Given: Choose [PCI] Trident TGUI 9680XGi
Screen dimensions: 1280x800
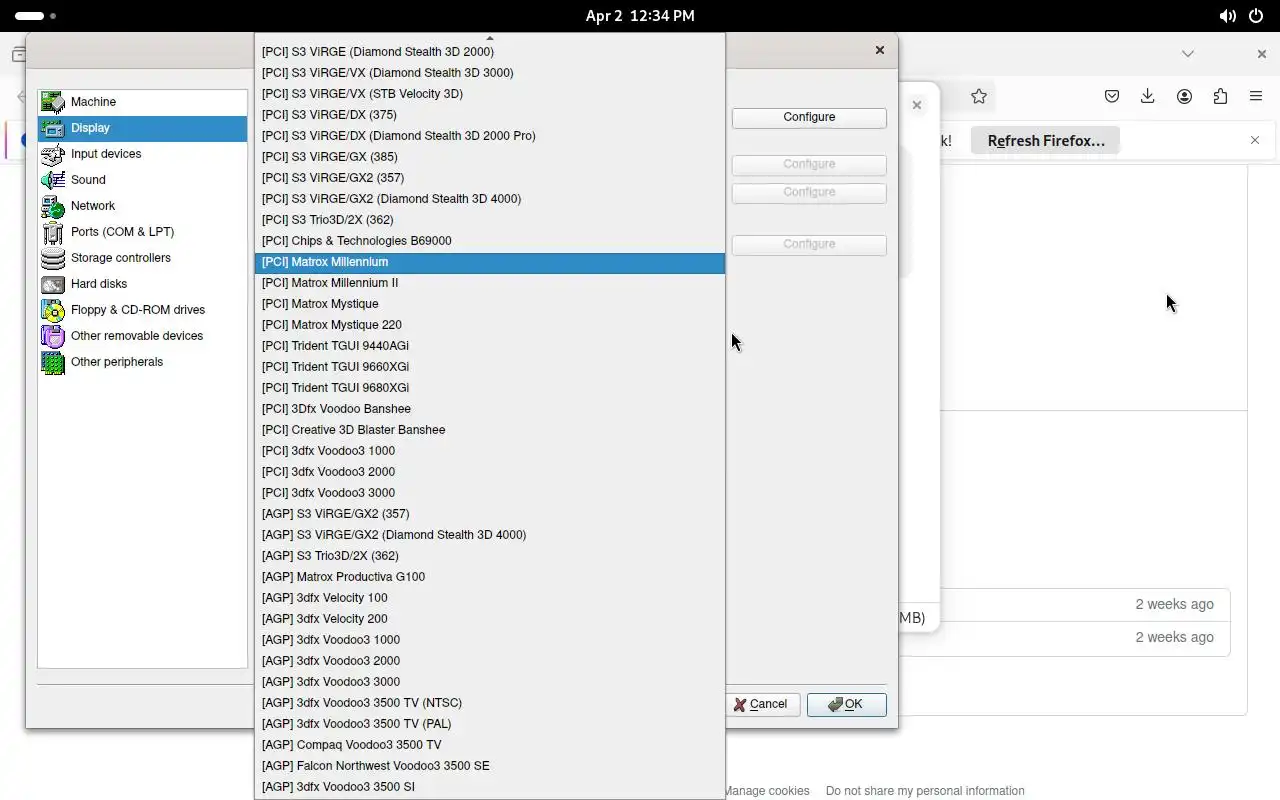Looking at the screenshot, I should 490,388.
